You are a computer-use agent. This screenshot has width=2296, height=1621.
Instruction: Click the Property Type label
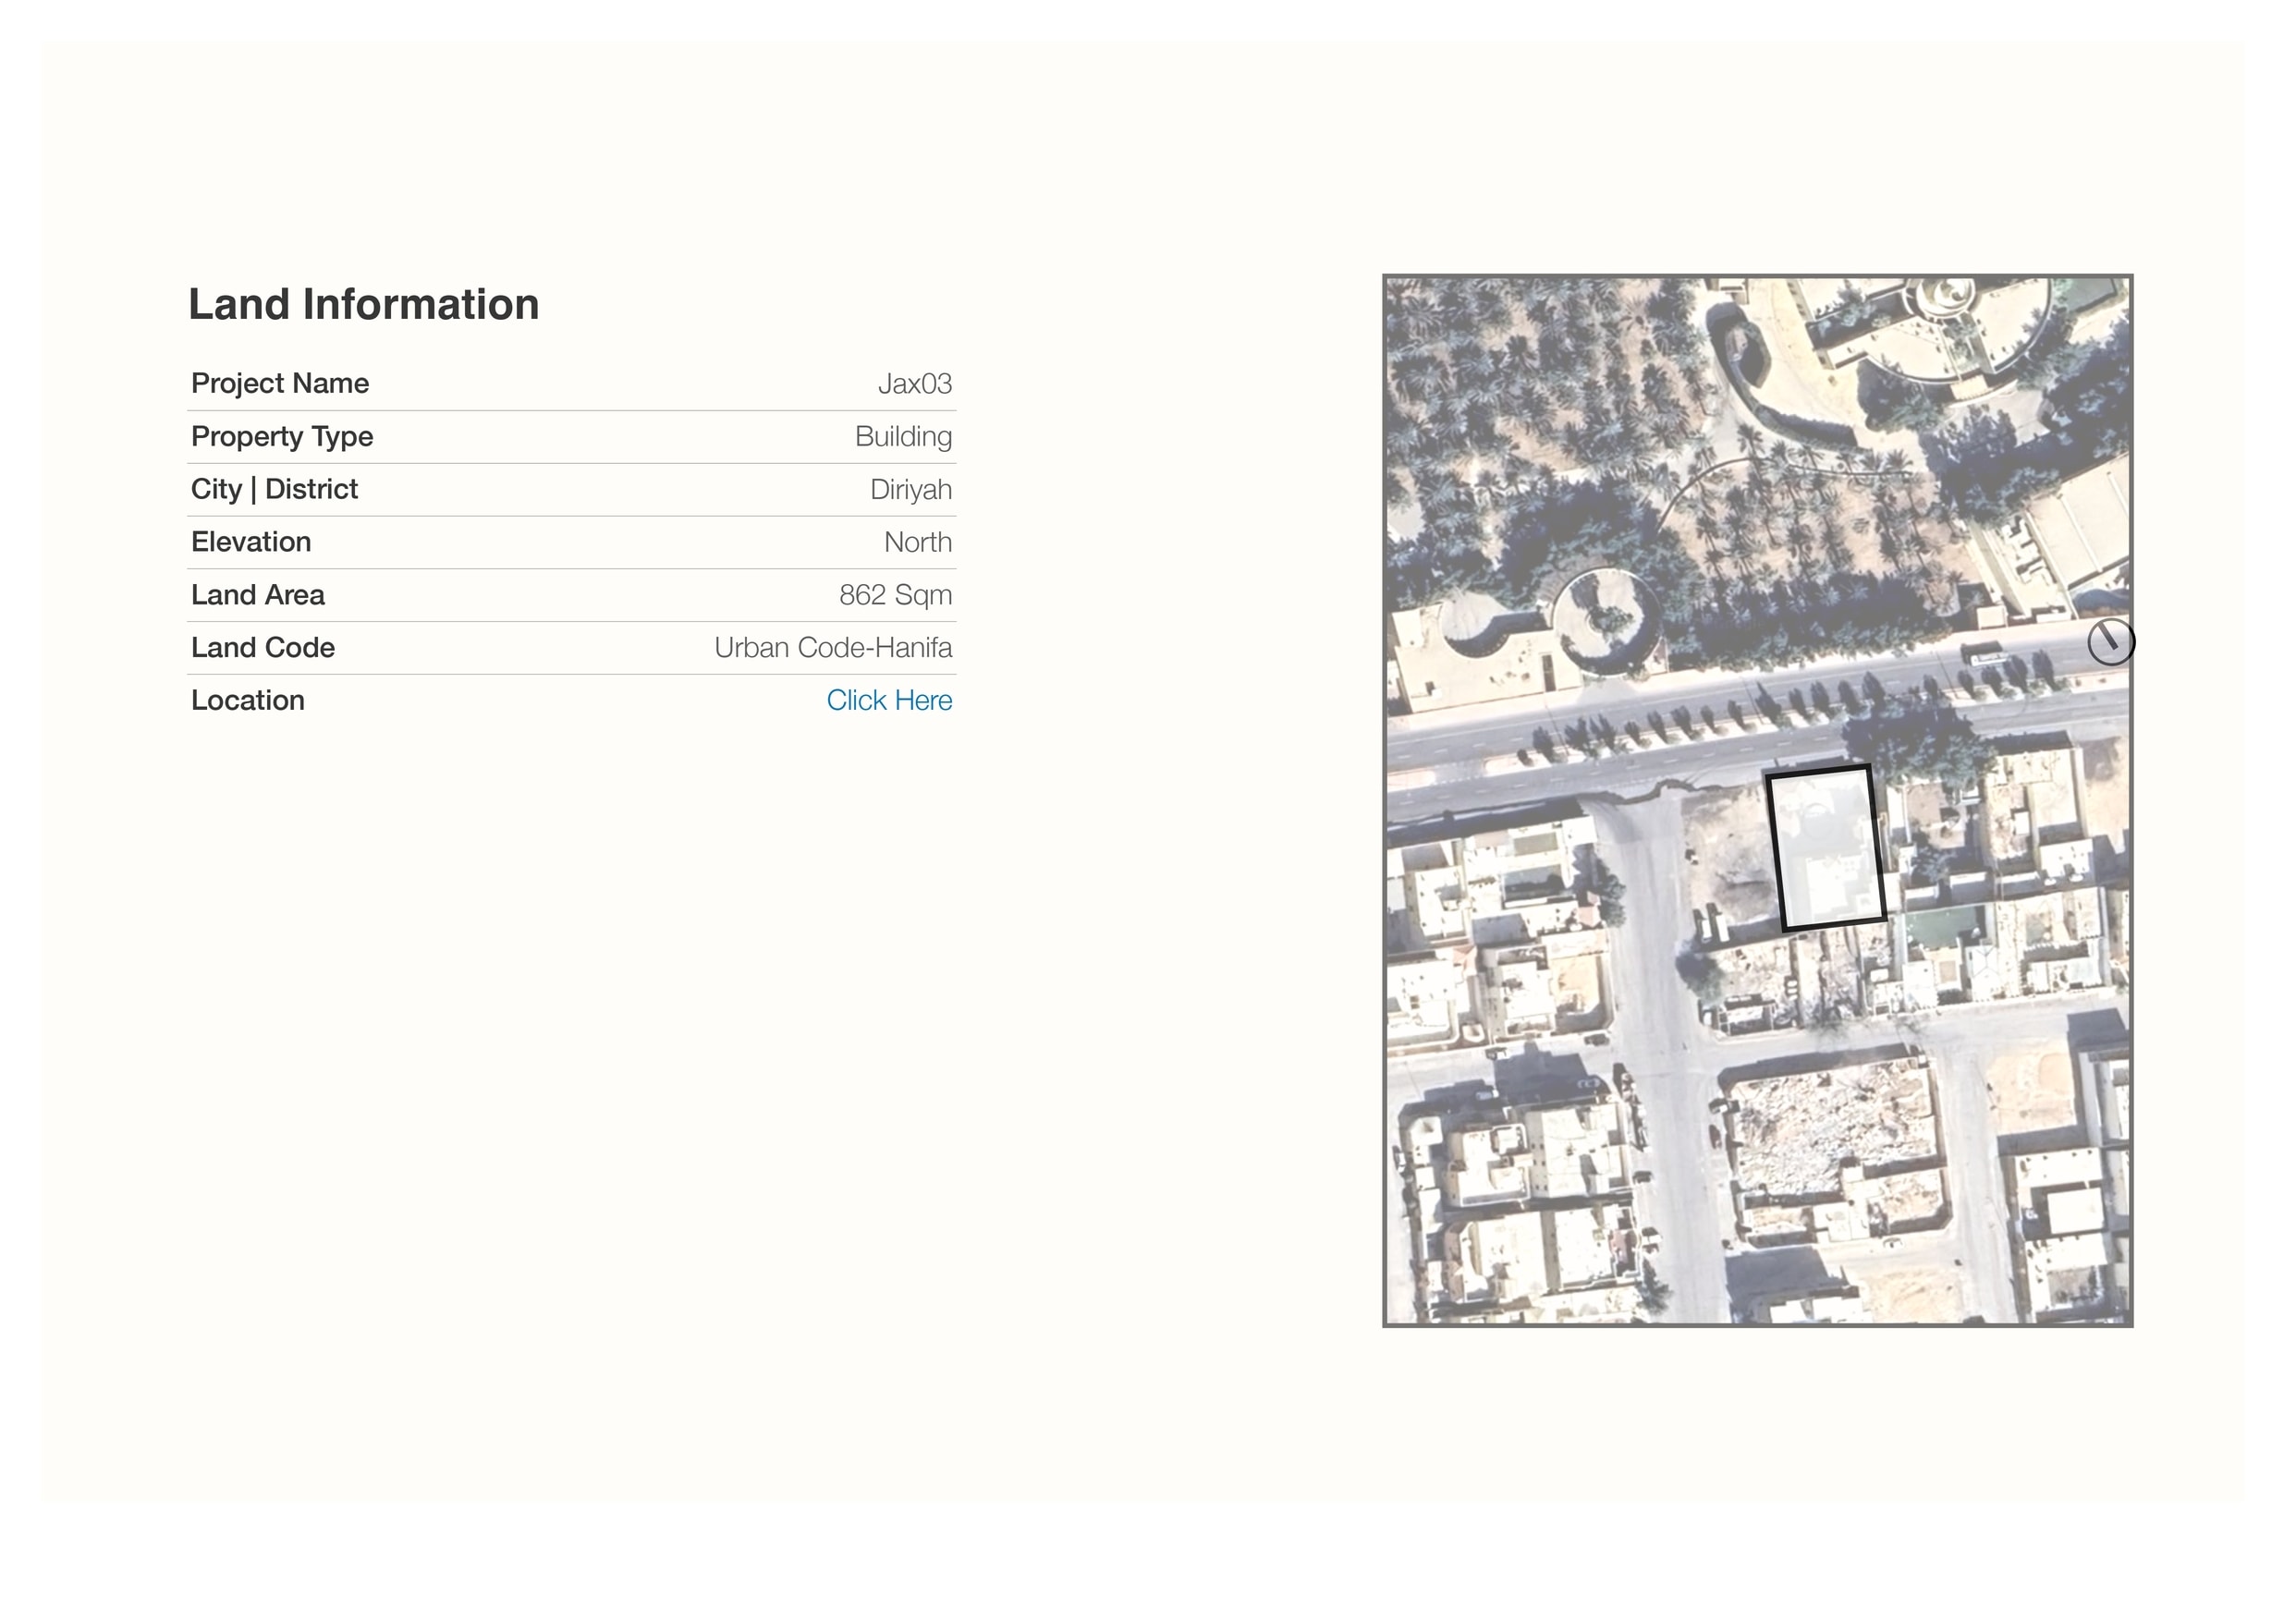pyautogui.click(x=281, y=436)
